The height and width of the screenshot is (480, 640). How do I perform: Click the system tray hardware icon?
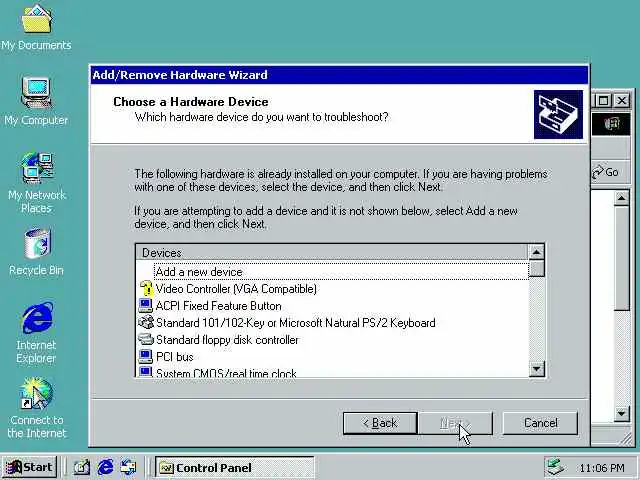point(556,467)
